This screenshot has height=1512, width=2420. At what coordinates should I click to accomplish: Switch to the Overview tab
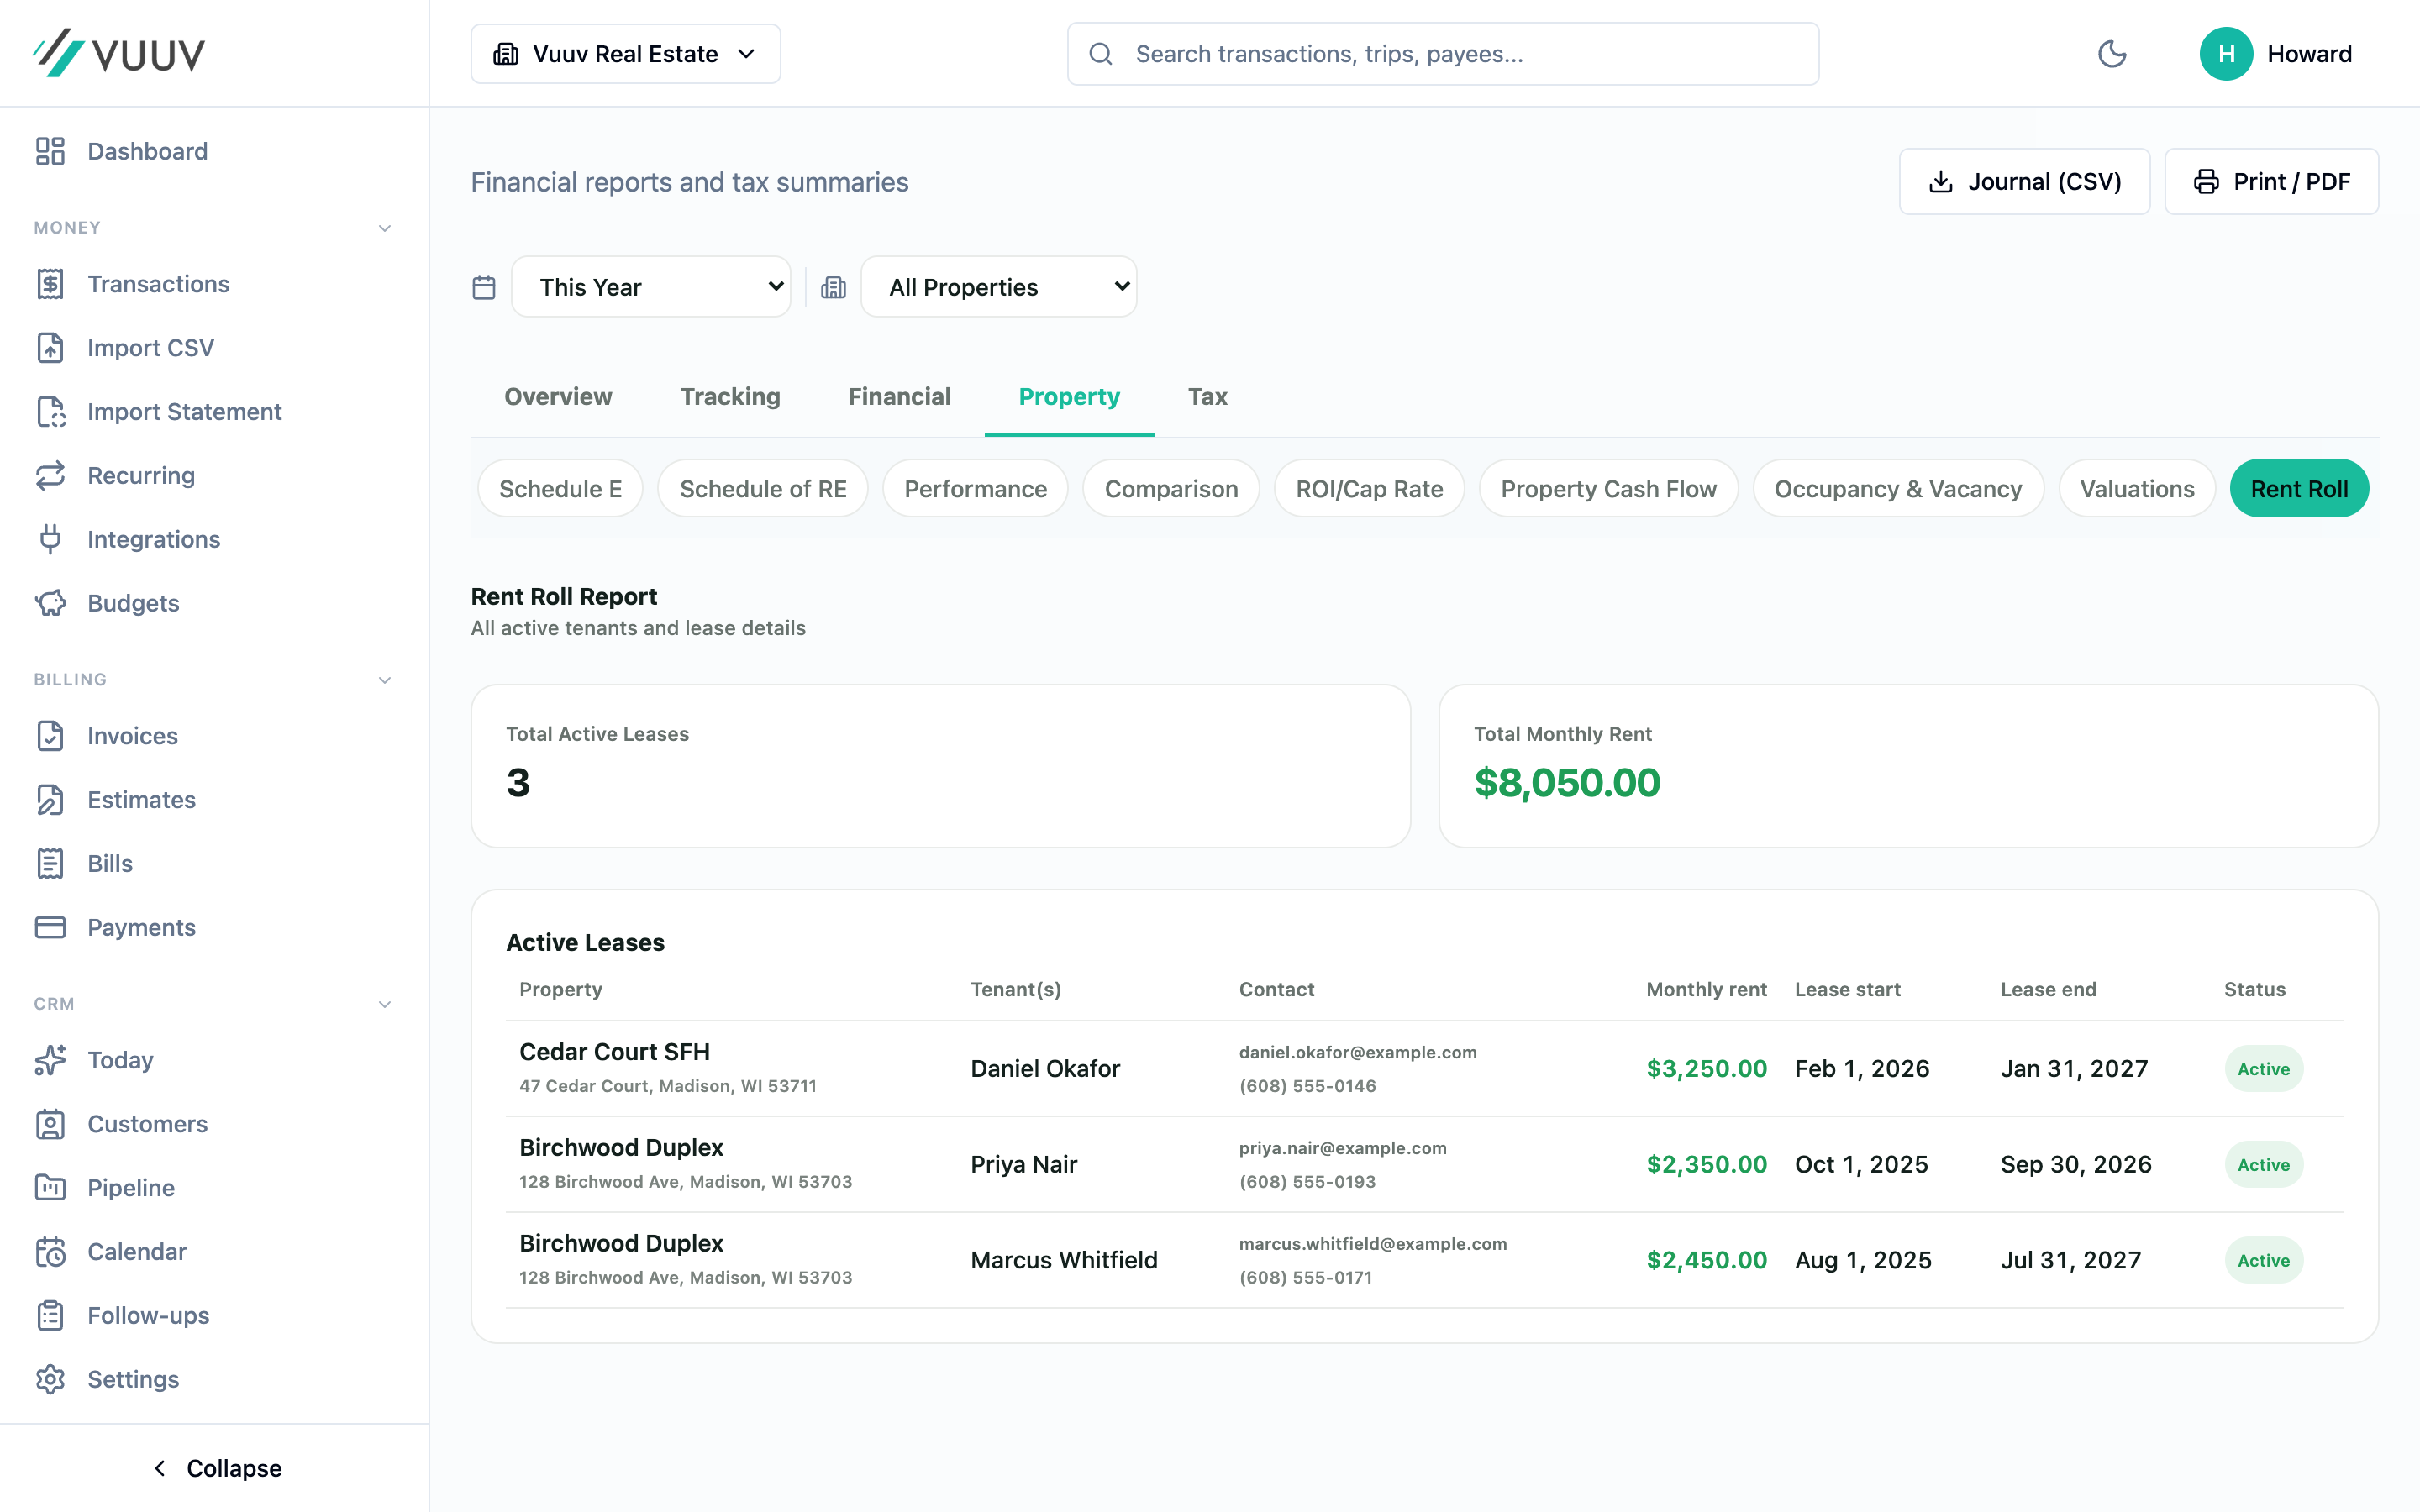point(558,397)
